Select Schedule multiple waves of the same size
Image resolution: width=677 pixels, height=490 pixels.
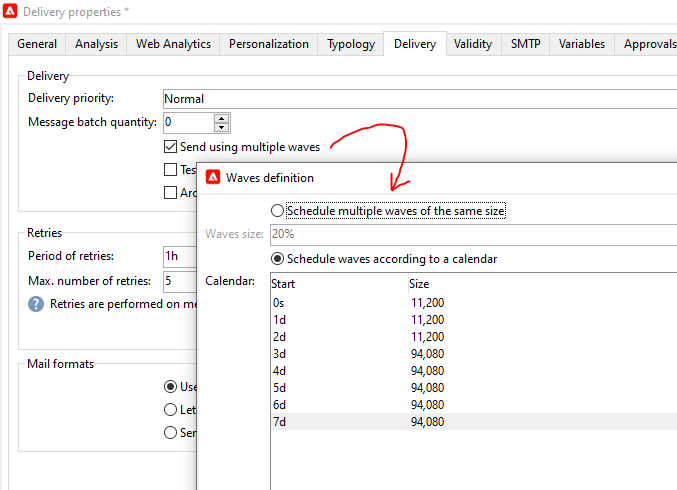point(277,211)
